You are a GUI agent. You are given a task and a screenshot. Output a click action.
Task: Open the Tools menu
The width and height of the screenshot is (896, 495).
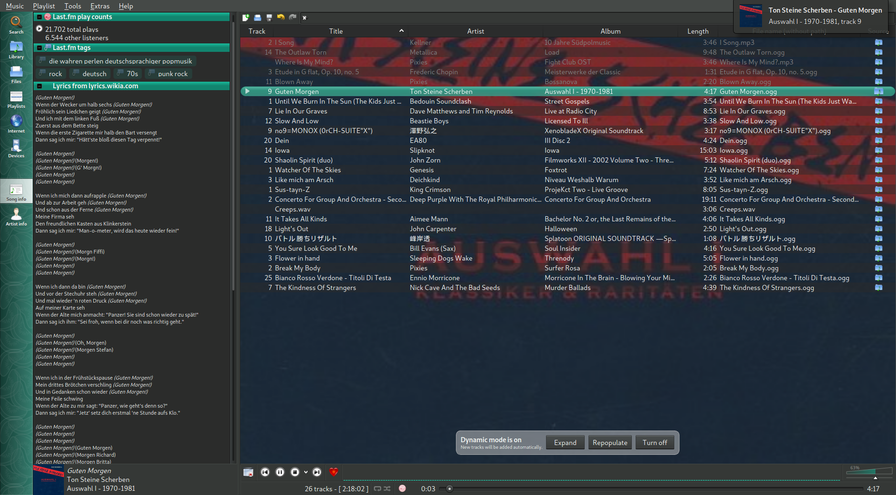(73, 6)
